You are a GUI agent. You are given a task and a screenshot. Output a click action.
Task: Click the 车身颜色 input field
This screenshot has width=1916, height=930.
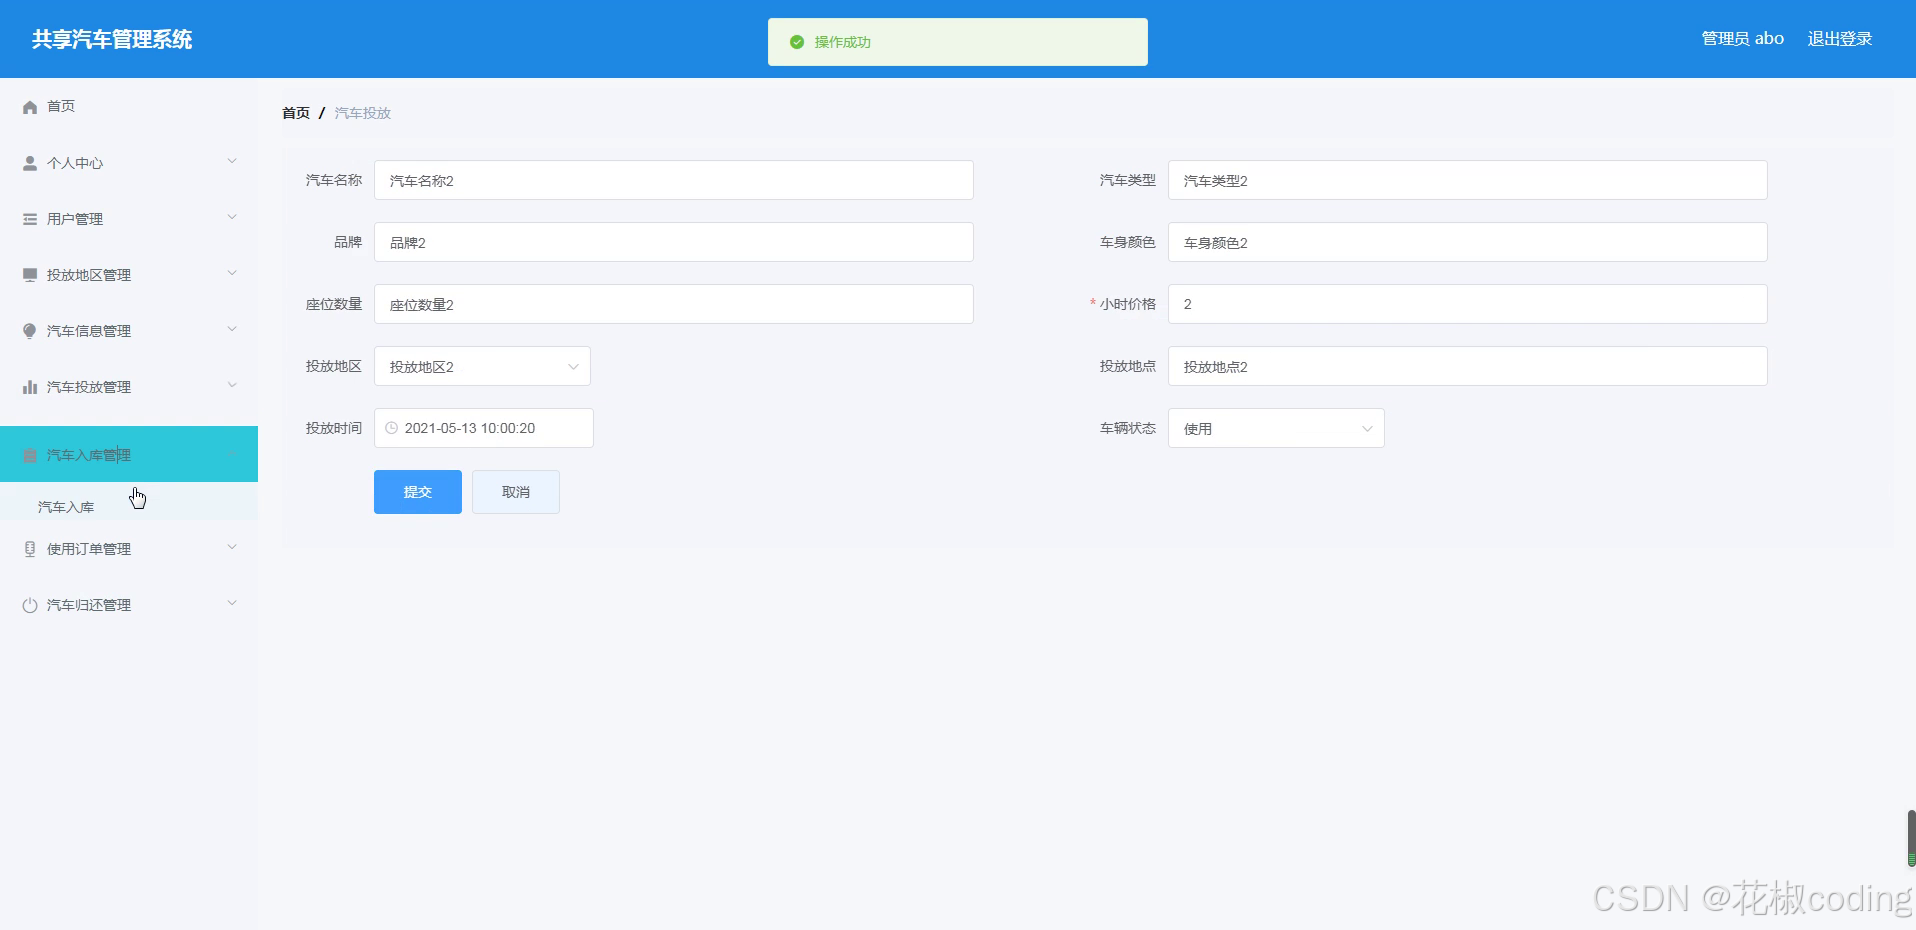(x=1468, y=242)
